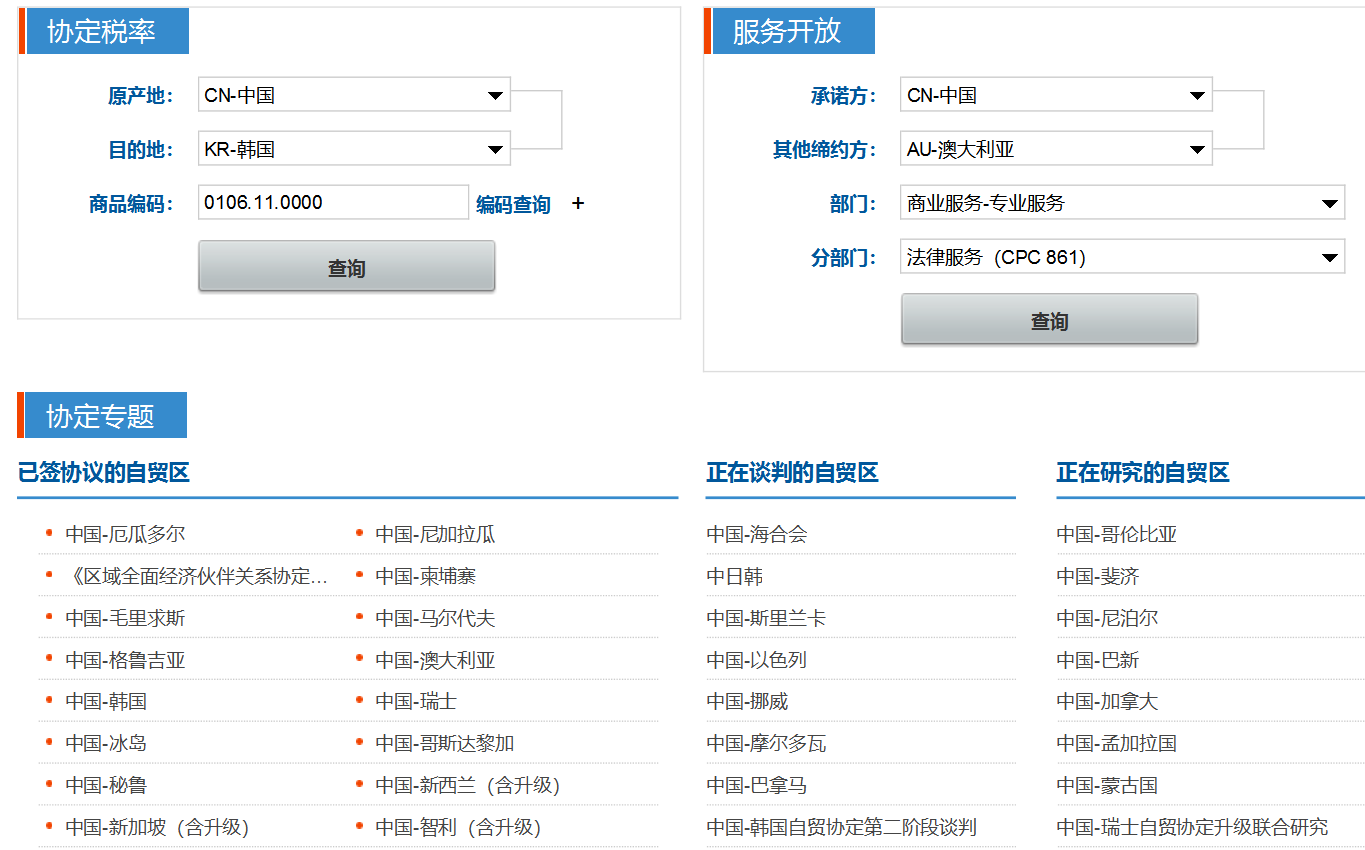This screenshot has width=1365, height=850.
Task: Click the 编码查询 link
Action: coord(513,205)
